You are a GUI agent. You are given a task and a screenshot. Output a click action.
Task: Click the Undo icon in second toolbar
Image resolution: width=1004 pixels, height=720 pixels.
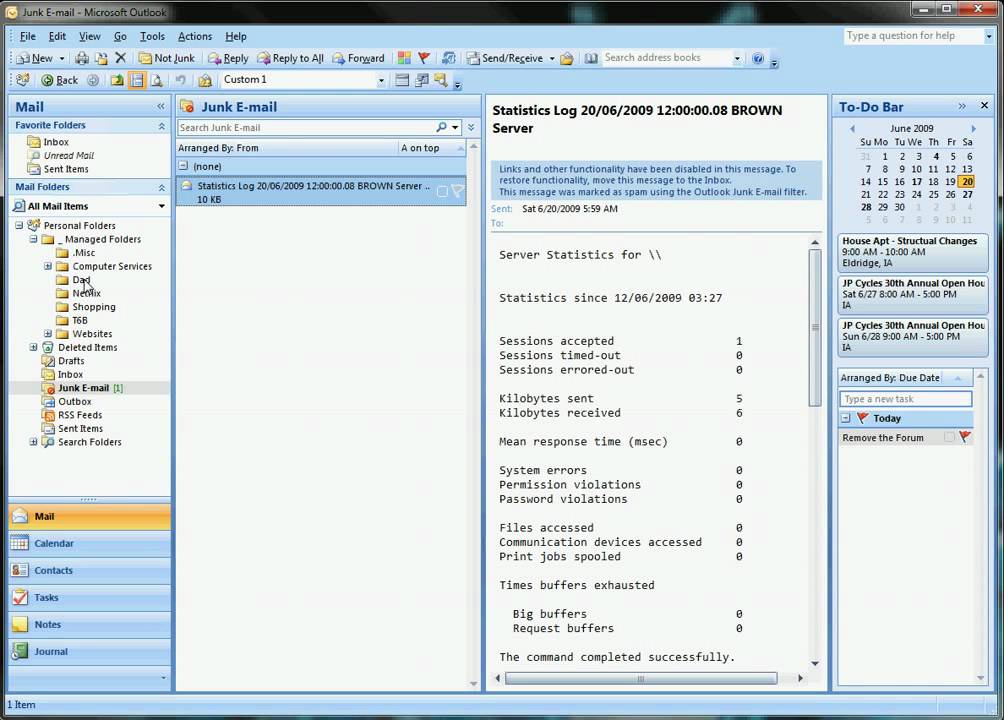pyautogui.click(x=181, y=80)
